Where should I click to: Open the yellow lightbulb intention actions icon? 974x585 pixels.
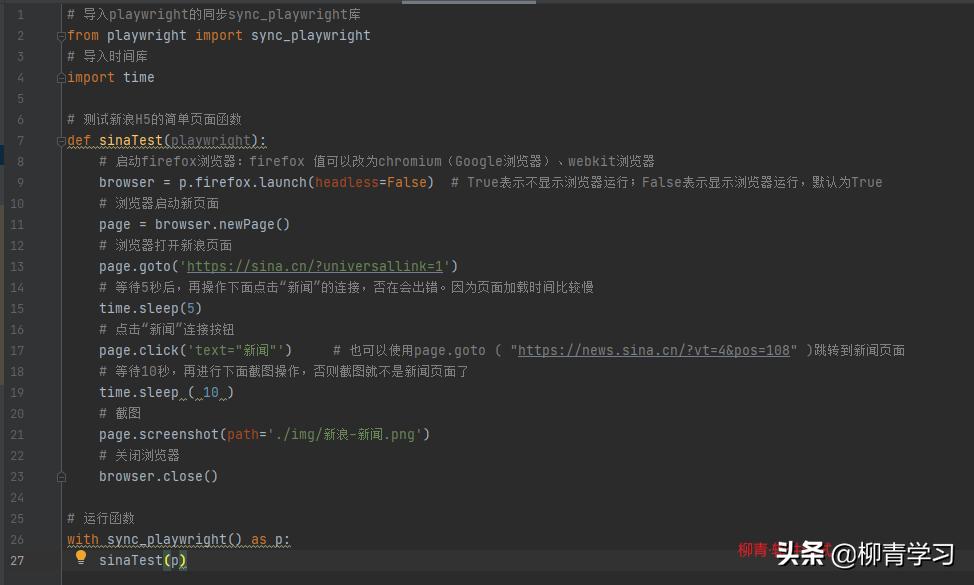pyautogui.click(x=80, y=558)
